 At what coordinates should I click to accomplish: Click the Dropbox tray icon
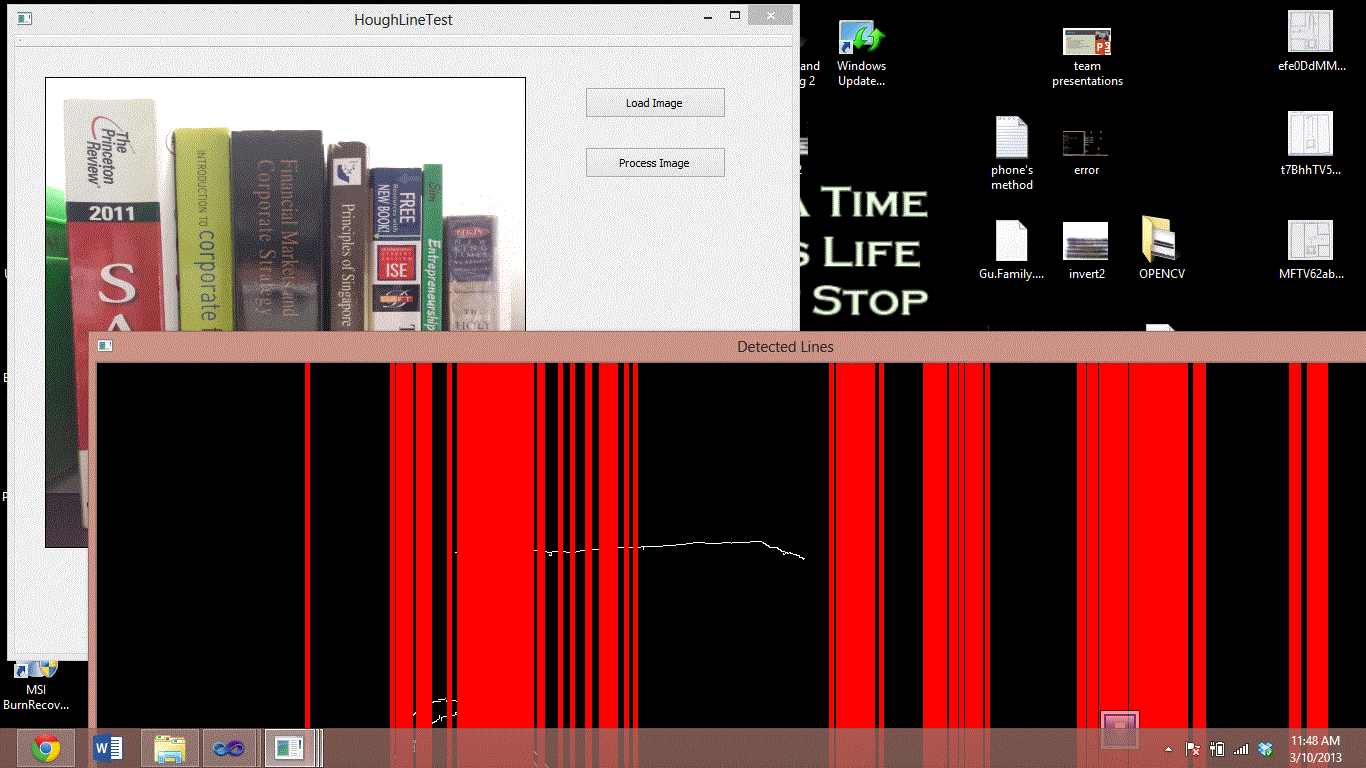tap(1265, 749)
